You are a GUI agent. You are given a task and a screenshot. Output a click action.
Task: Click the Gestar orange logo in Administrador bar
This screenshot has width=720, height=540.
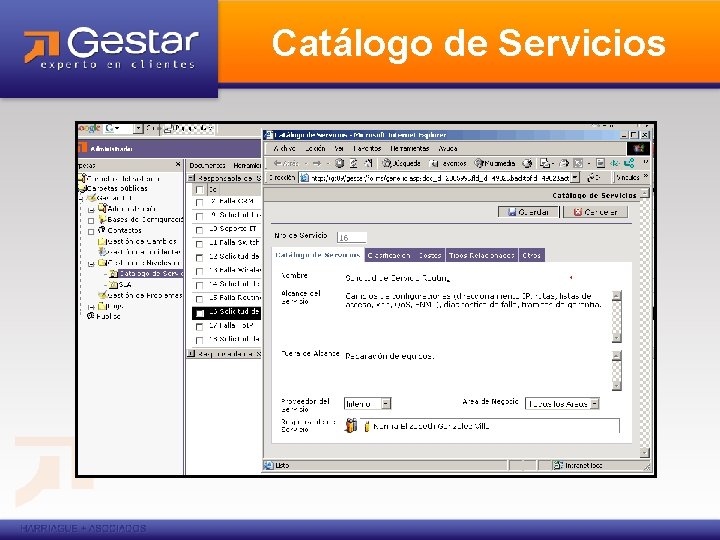pos(83,148)
